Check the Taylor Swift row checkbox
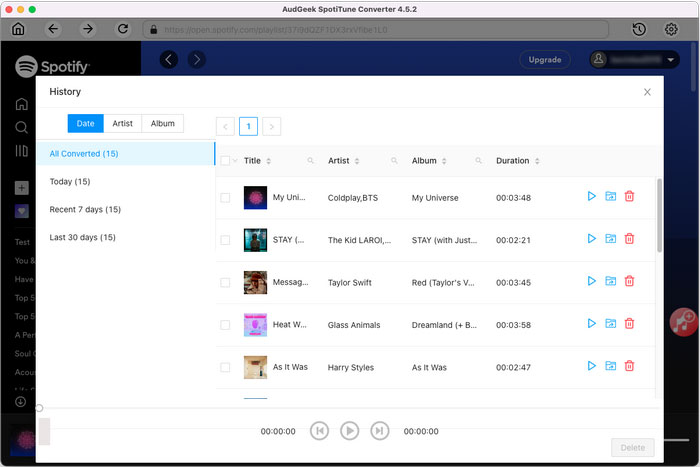 pos(225,283)
